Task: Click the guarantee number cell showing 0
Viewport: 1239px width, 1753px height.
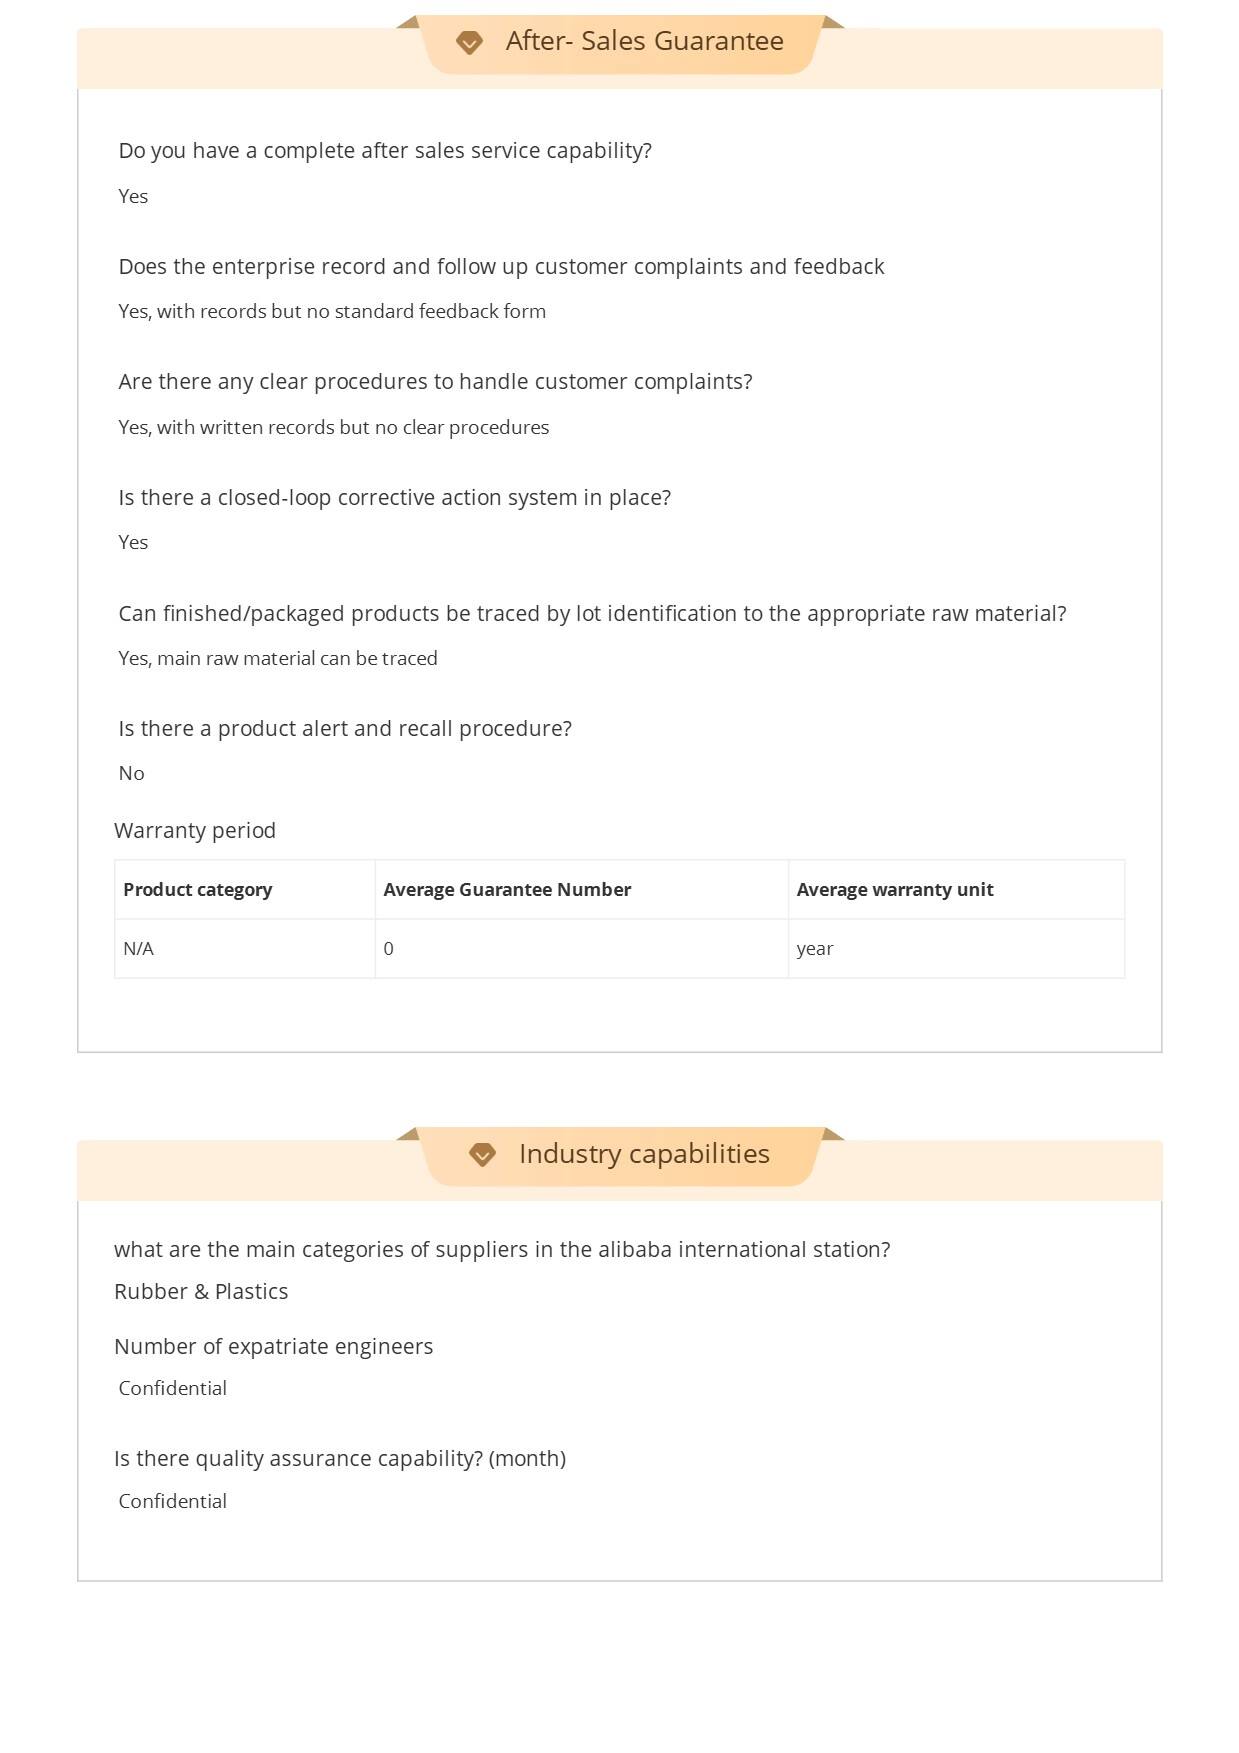Action: click(x=389, y=949)
